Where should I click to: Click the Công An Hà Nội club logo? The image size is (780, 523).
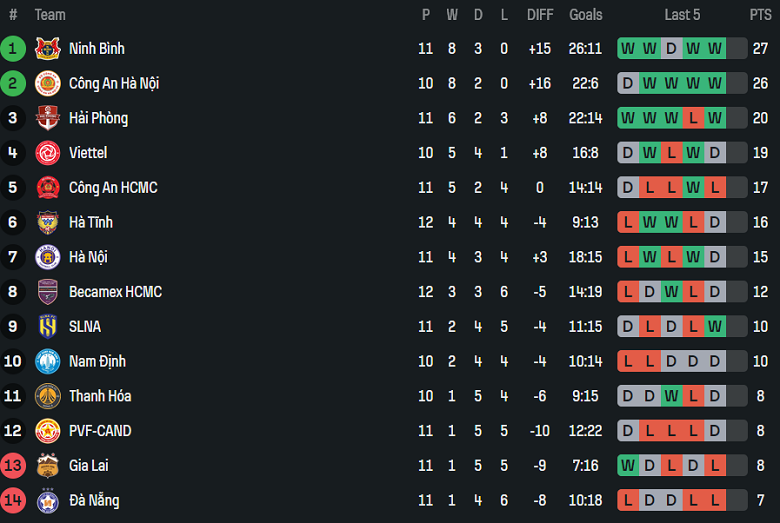(47, 83)
